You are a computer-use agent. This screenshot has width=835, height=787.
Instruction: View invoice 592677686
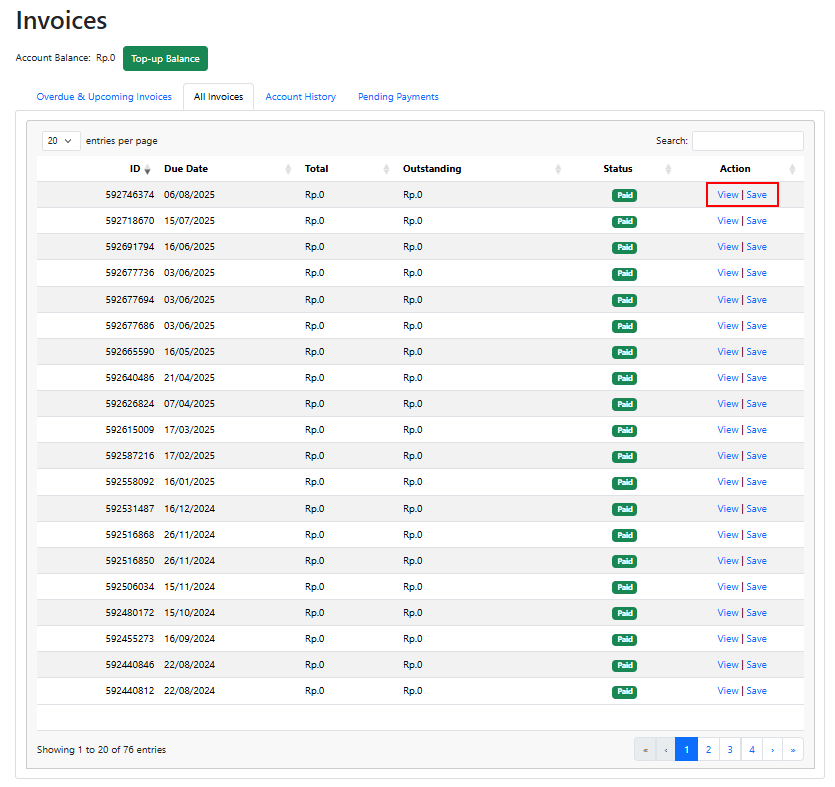727,326
